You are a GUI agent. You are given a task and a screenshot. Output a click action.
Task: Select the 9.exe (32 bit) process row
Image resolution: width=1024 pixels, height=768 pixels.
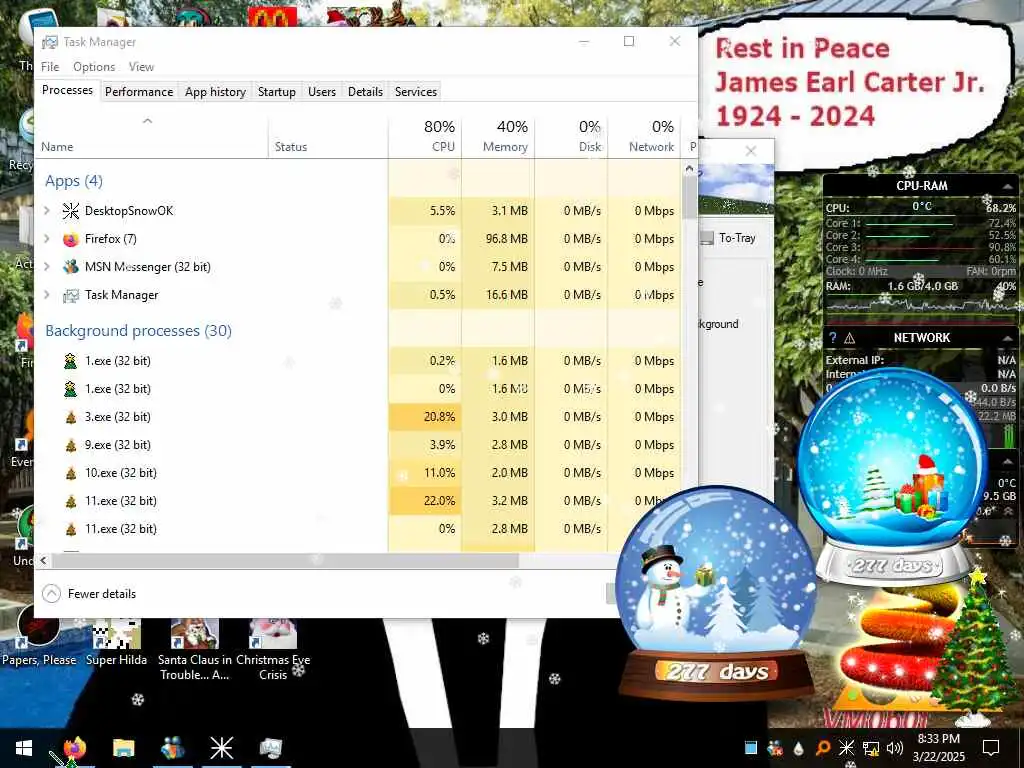click(x=358, y=445)
